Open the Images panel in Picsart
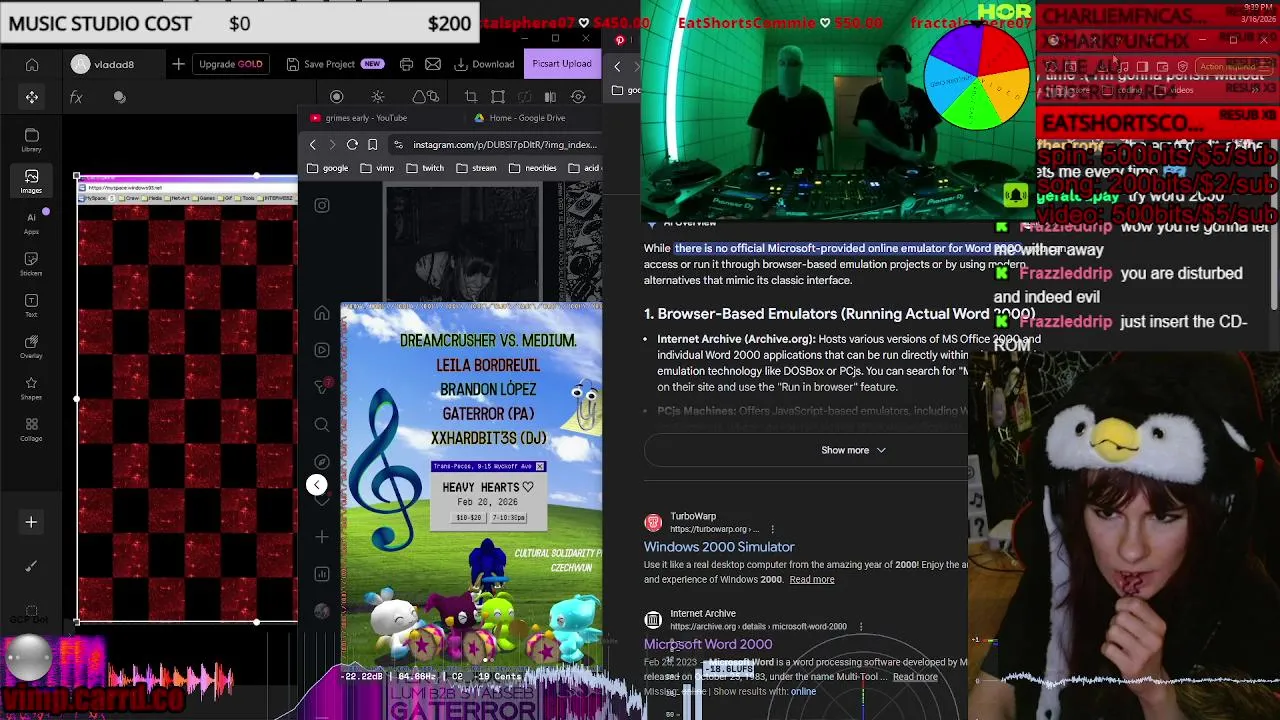This screenshot has height=720, width=1280. tap(31, 181)
